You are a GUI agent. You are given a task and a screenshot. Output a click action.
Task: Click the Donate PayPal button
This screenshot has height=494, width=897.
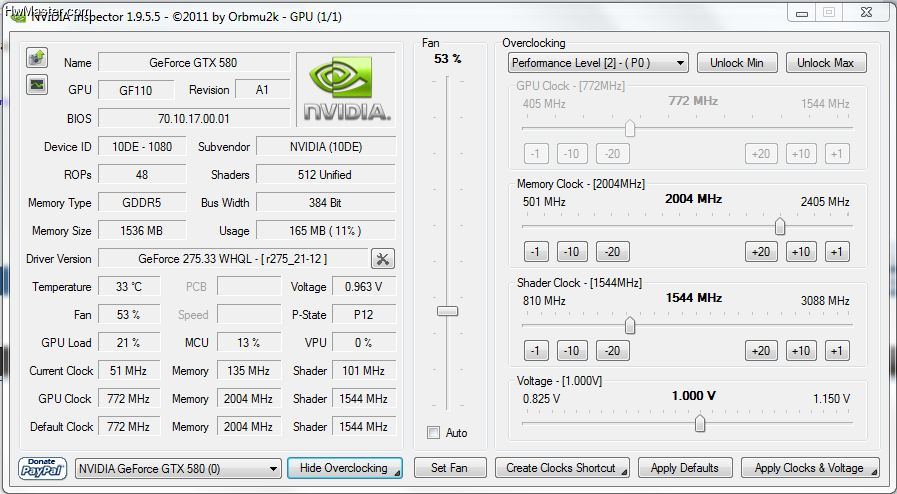click(x=42, y=468)
